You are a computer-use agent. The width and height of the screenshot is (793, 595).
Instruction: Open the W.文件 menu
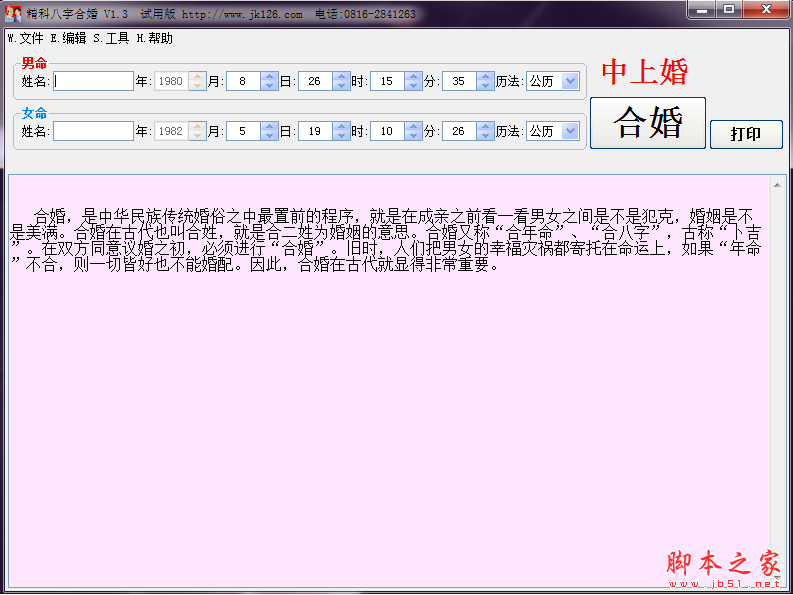(26, 38)
